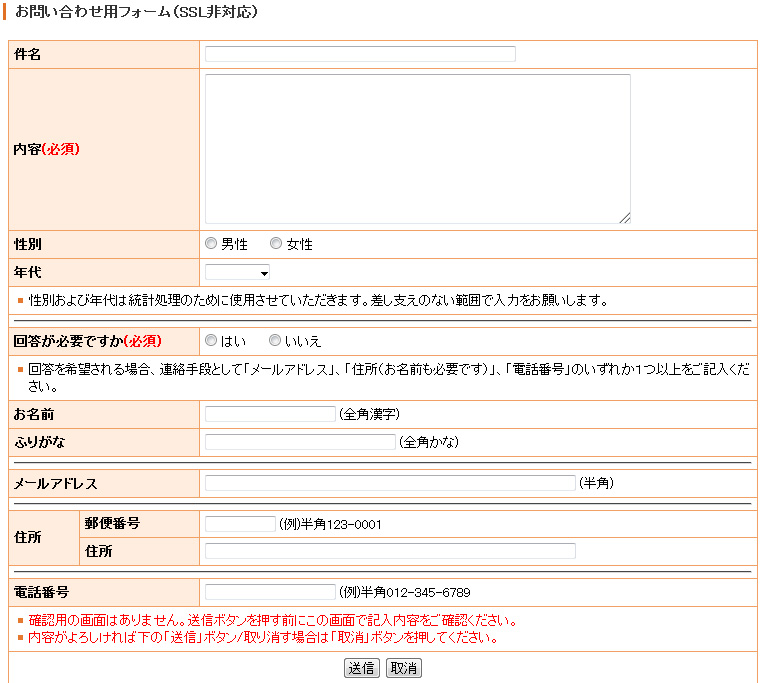Image resolution: width=763 pixels, height=683 pixels.
Task: Click the 女性 label text
Action: coord(300,244)
